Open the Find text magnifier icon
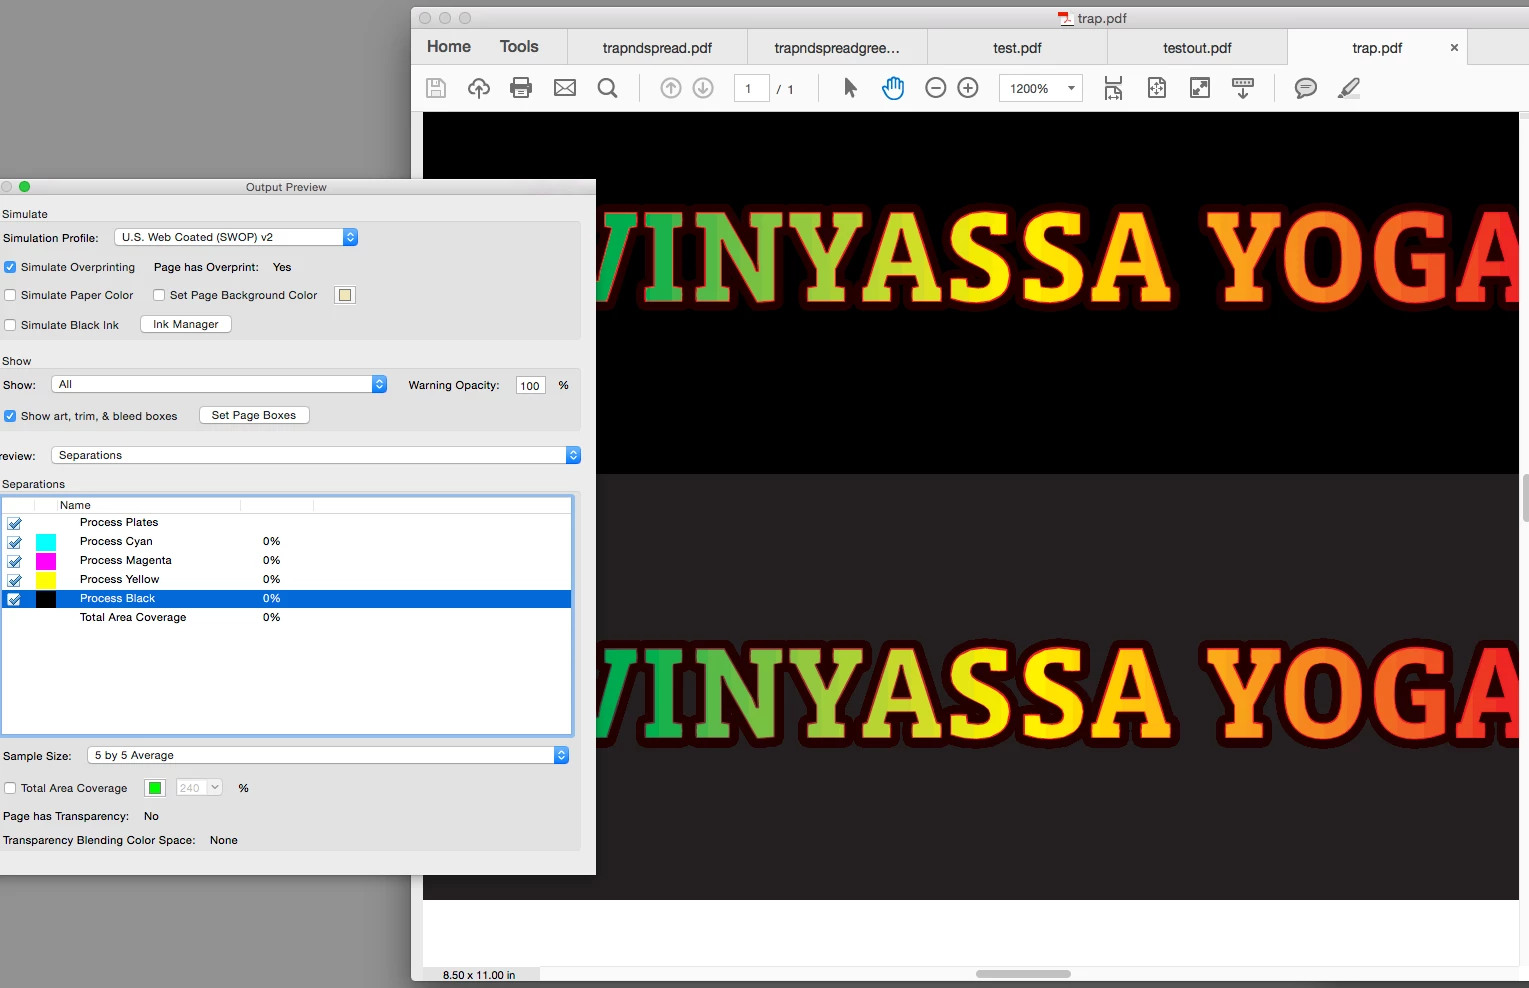This screenshot has height=988, width=1529. (x=607, y=88)
